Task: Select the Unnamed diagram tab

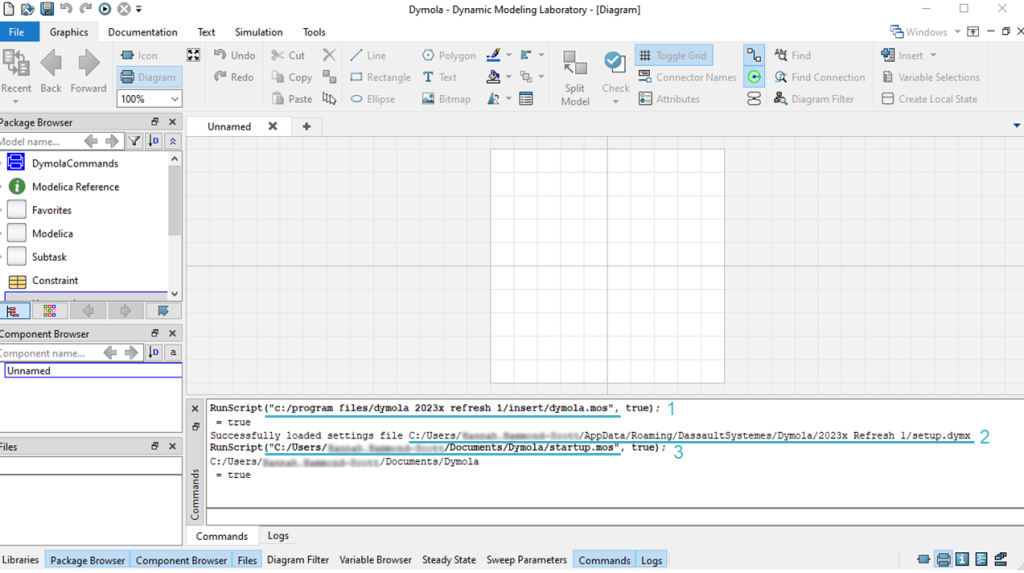Action: tap(229, 127)
